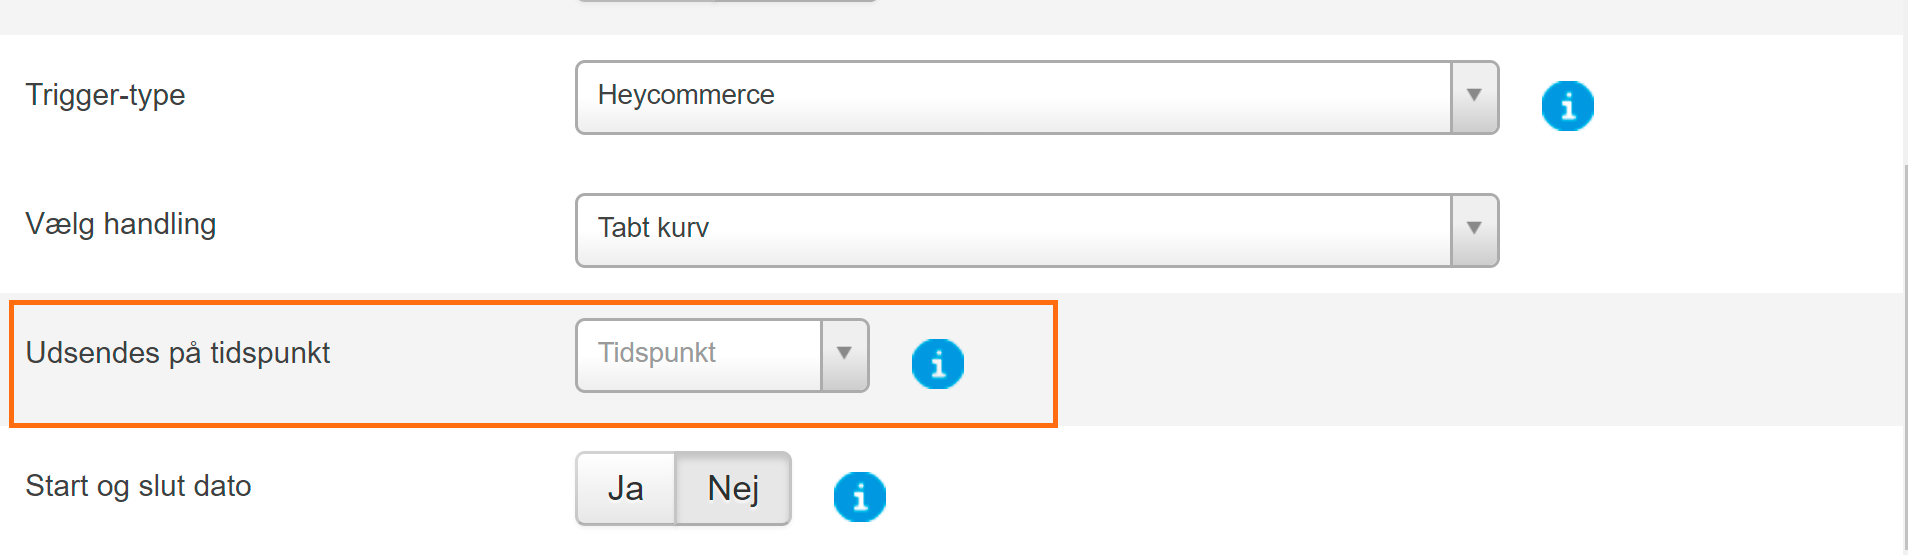The image size is (1908, 555).
Task: Expand the Tidspunkt dropdown arrow
Action: 844,355
